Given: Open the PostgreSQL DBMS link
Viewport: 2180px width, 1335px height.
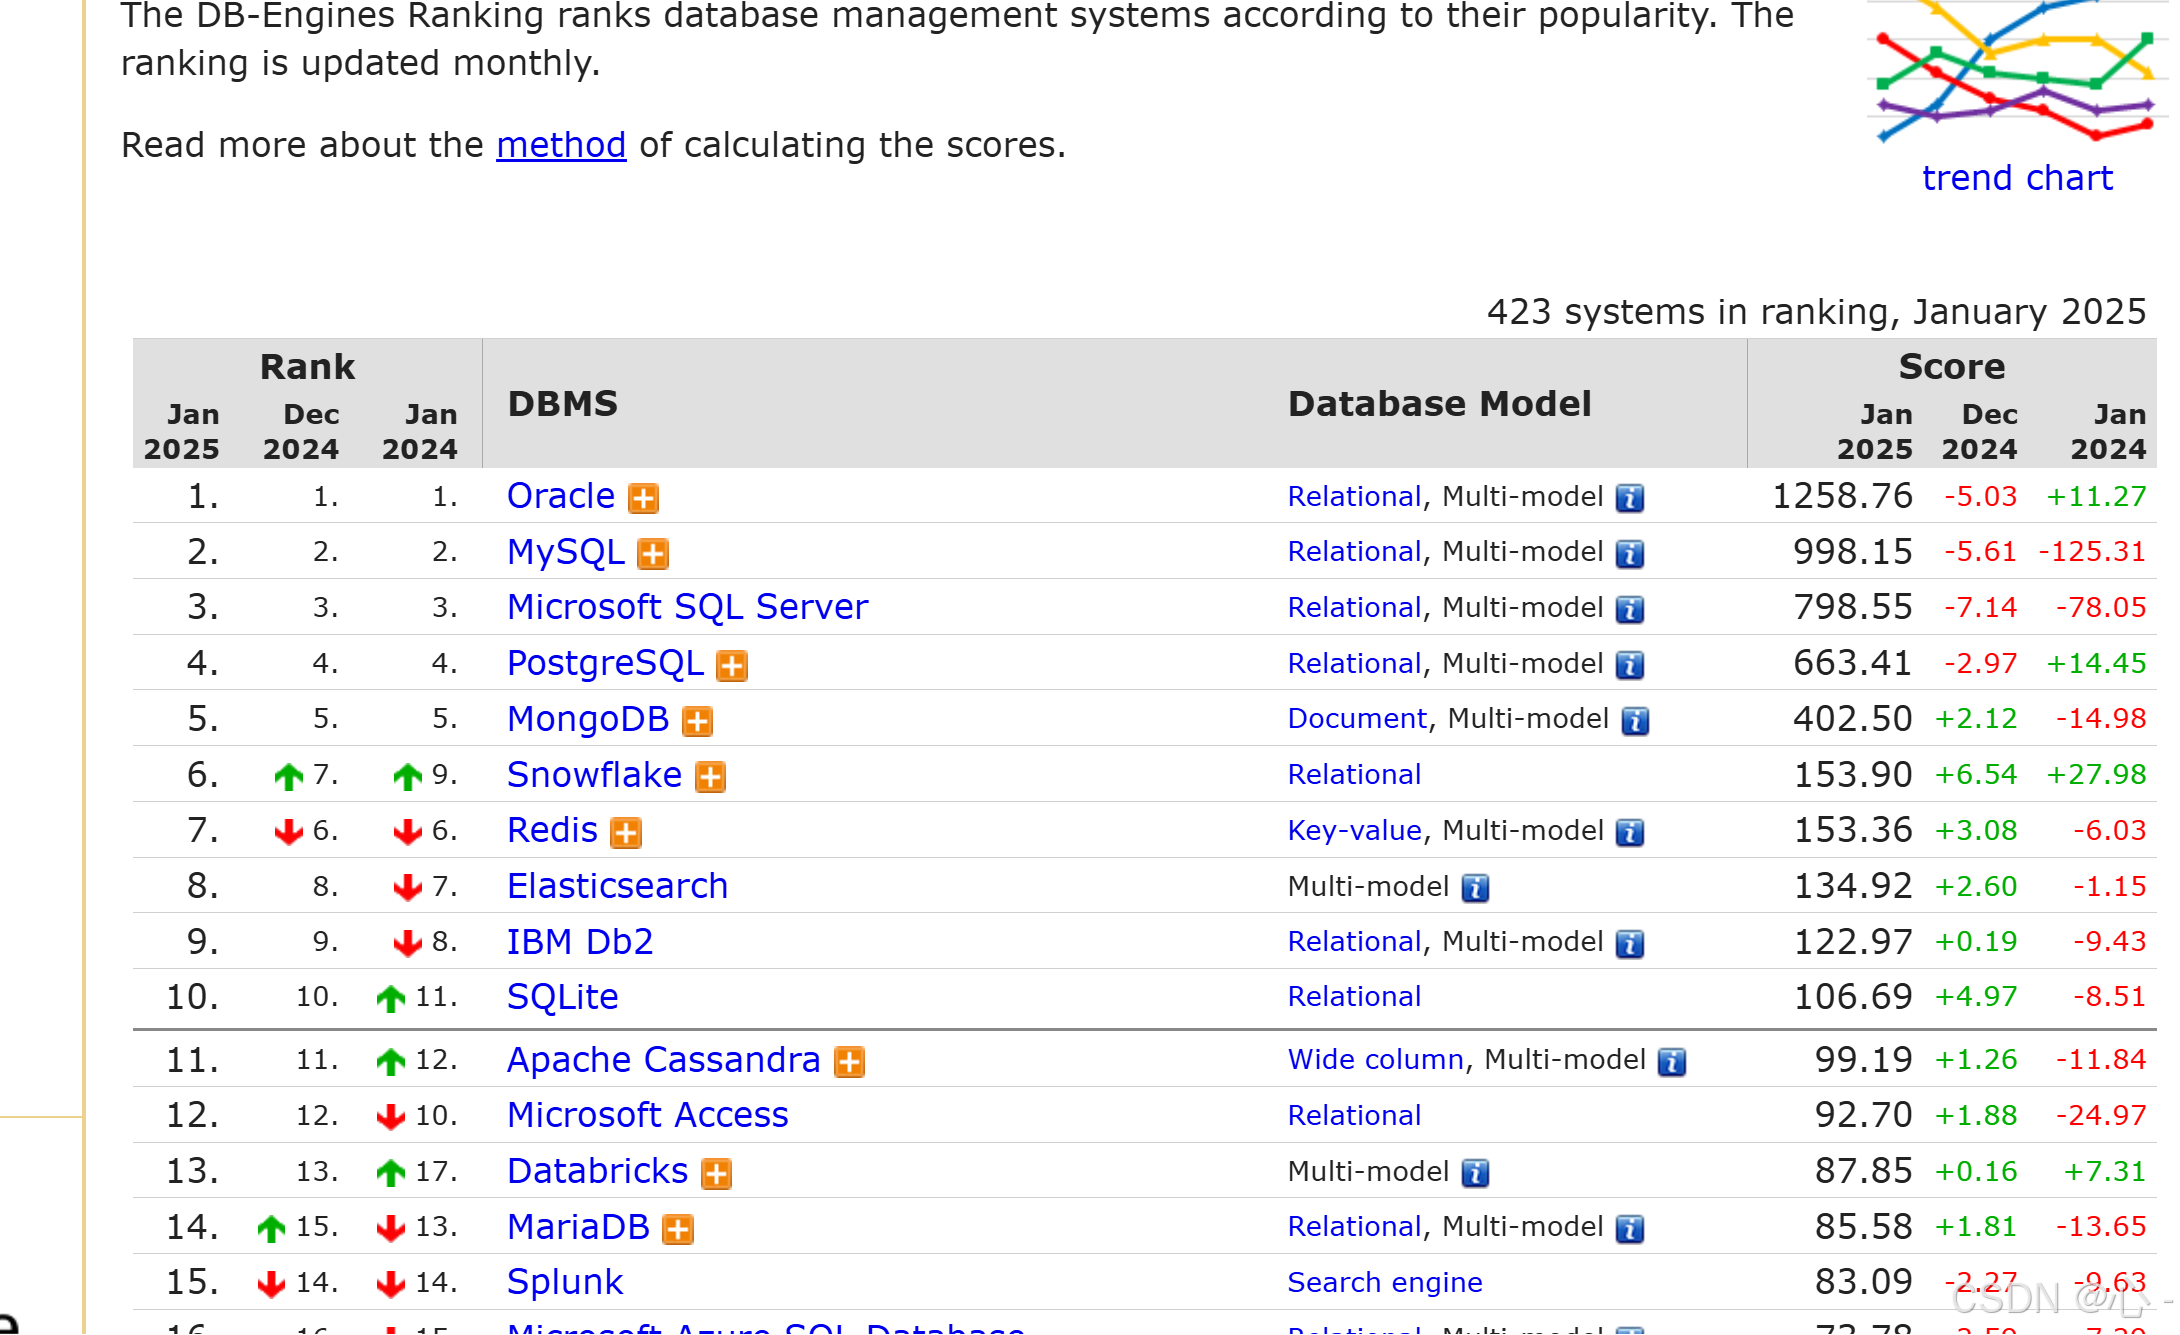Looking at the screenshot, I should (x=605, y=664).
